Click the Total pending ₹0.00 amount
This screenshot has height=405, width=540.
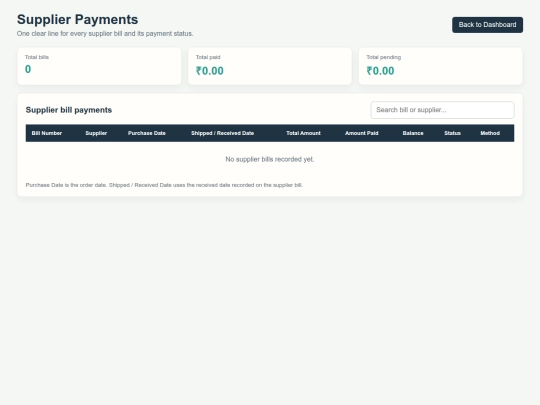(380, 71)
